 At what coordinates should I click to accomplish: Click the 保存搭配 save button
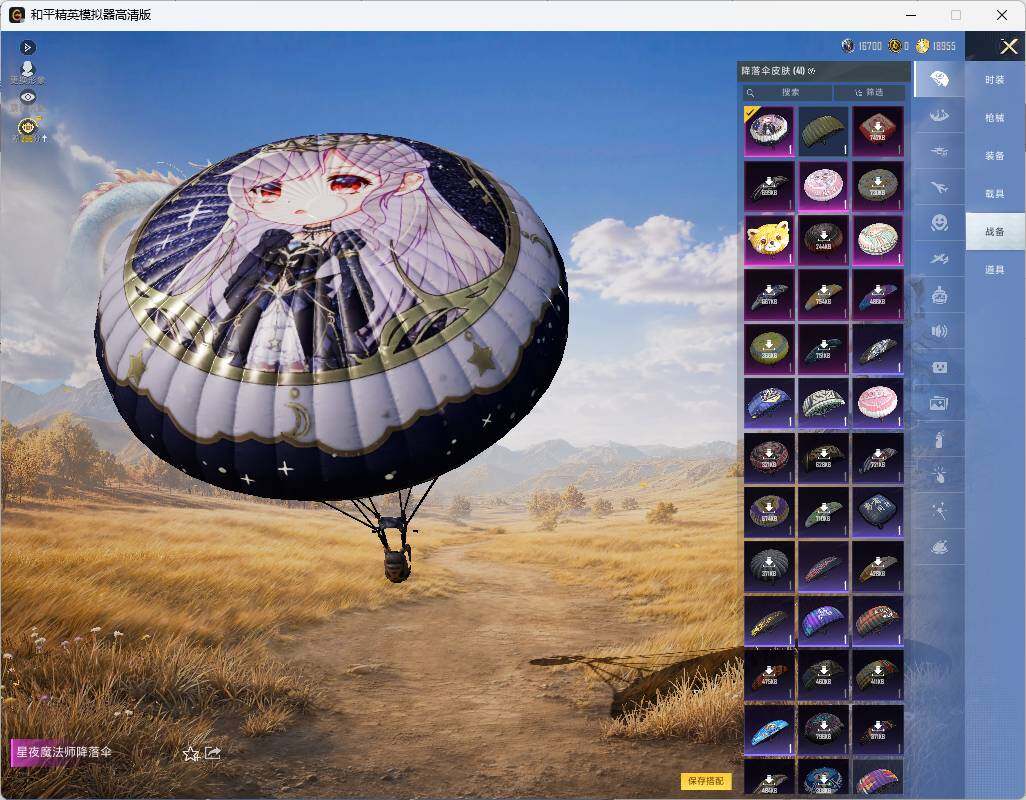click(706, 780)
